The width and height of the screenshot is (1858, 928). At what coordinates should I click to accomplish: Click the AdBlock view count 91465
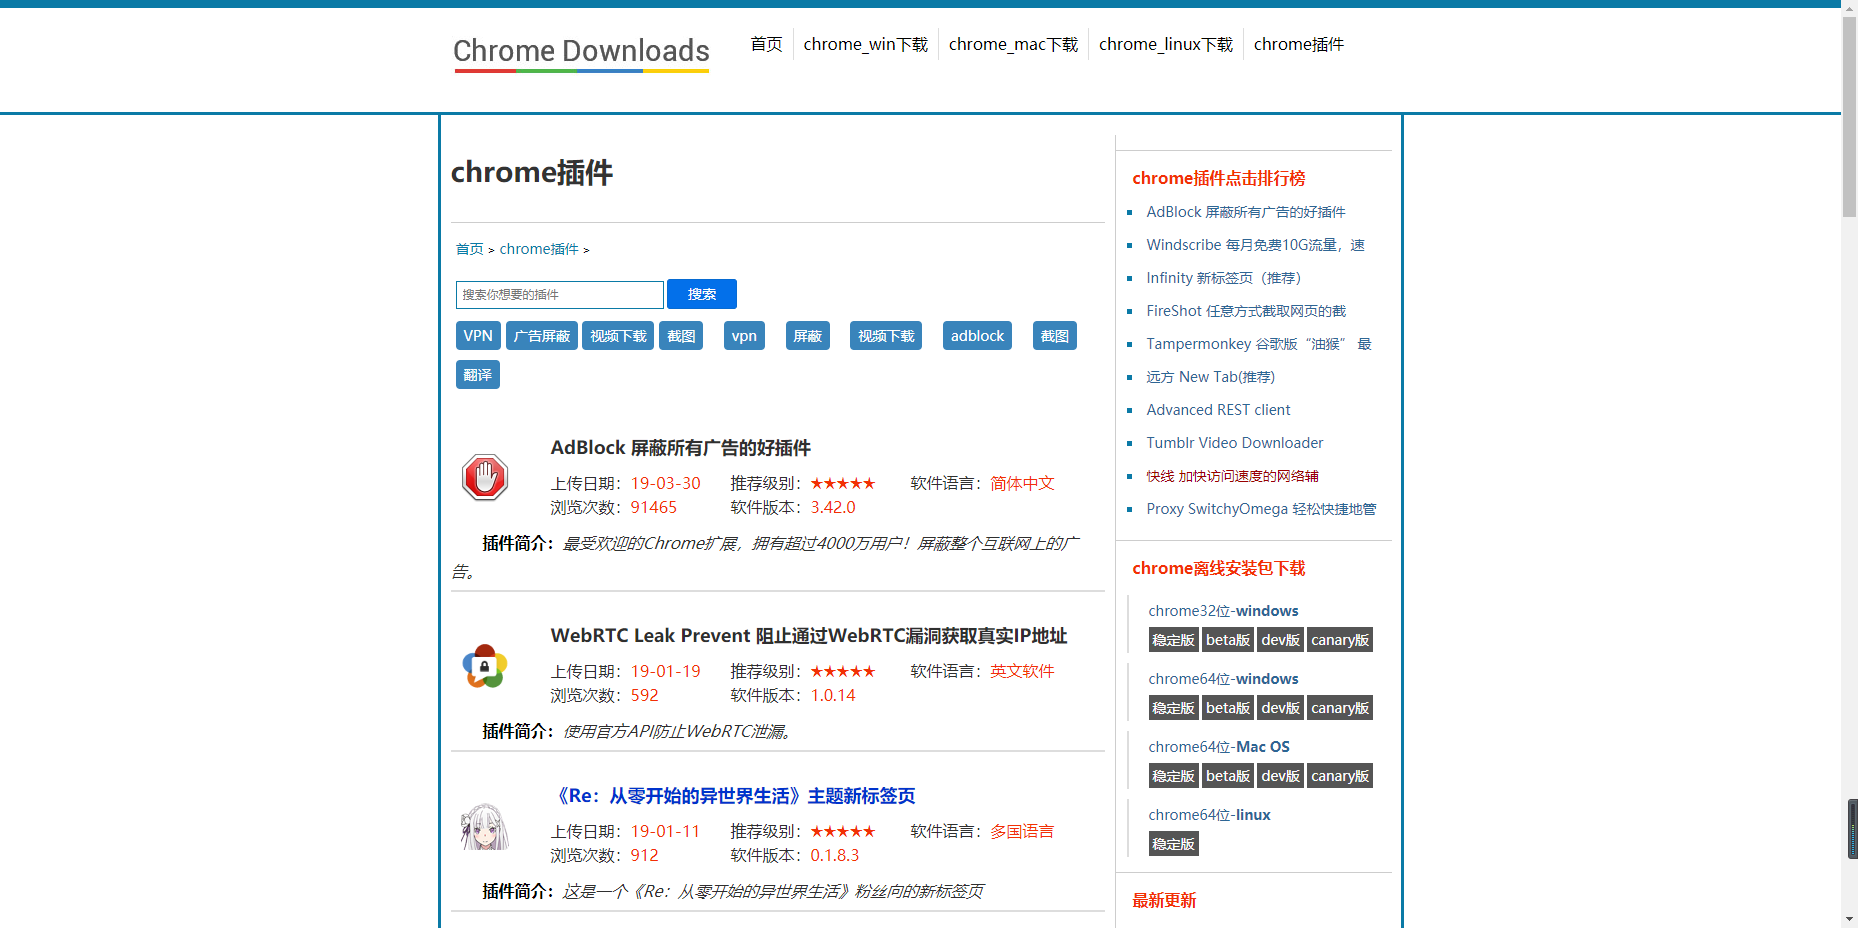pyautogui.click(x=654, y=508)
